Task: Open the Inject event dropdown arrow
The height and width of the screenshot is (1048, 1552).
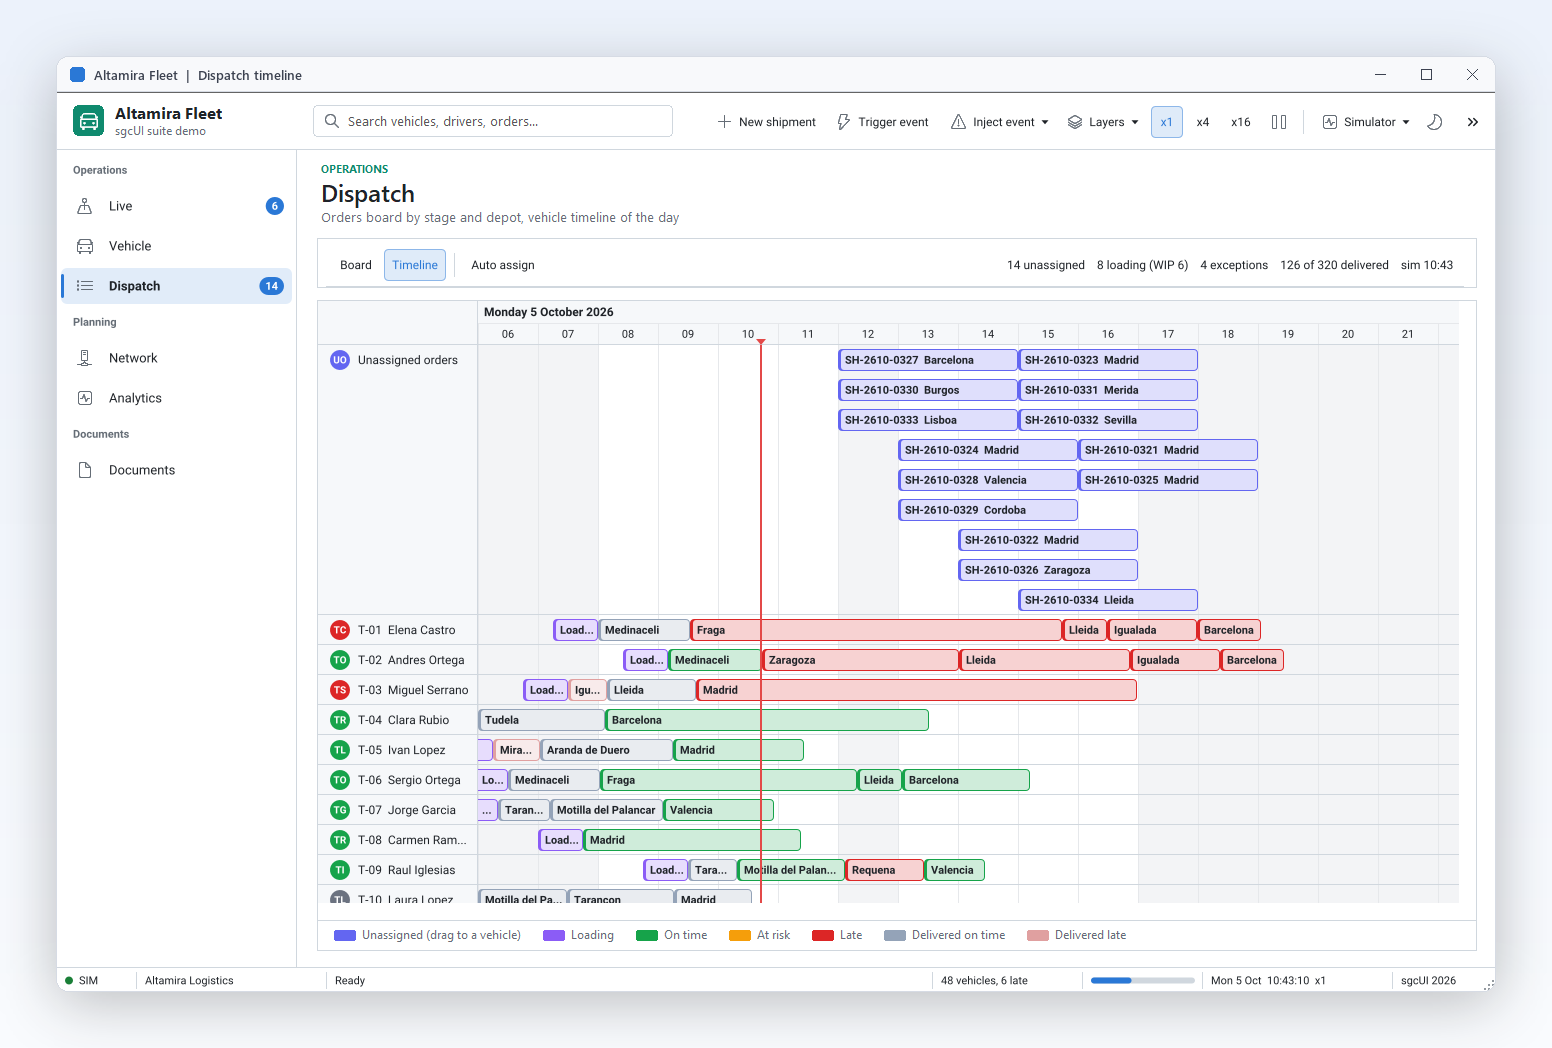Action: (1045, 122)
